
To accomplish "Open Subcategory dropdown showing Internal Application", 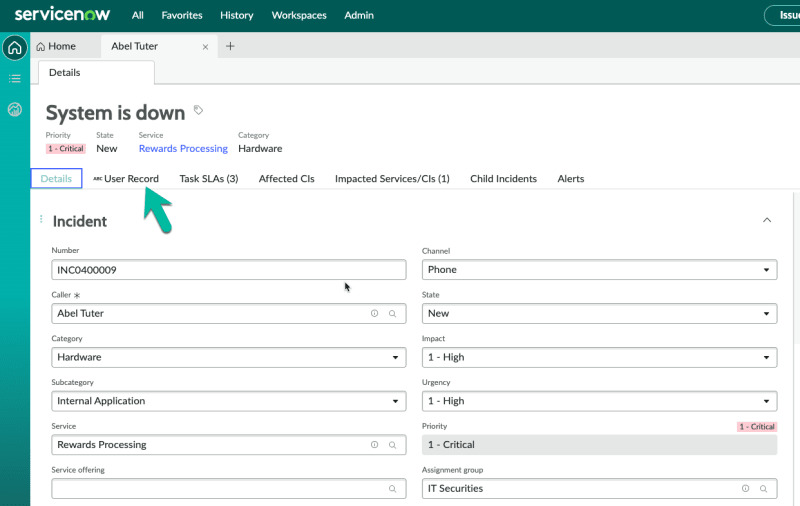I will [x=229, y=401].
